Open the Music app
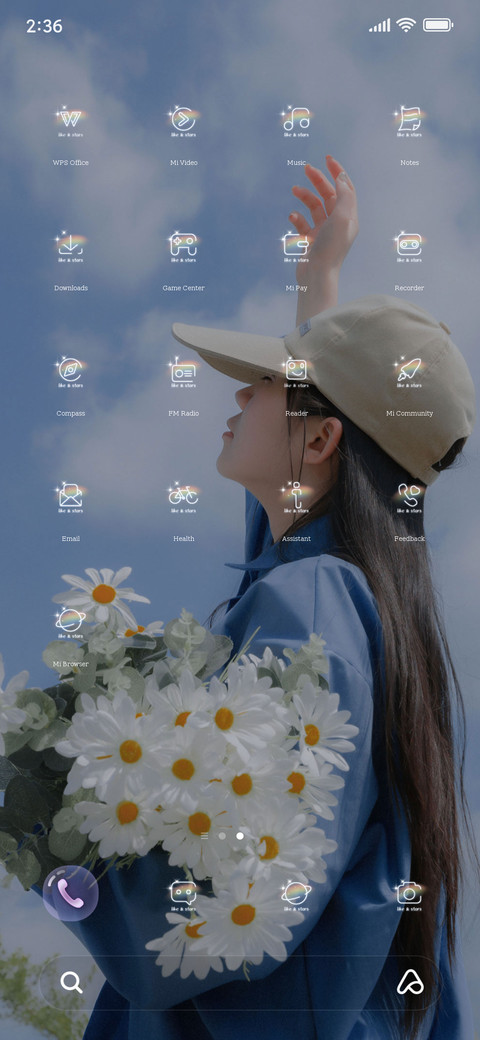Image resolution: width=480 pixels, height=1040 pixels. (x=296, y=123)
